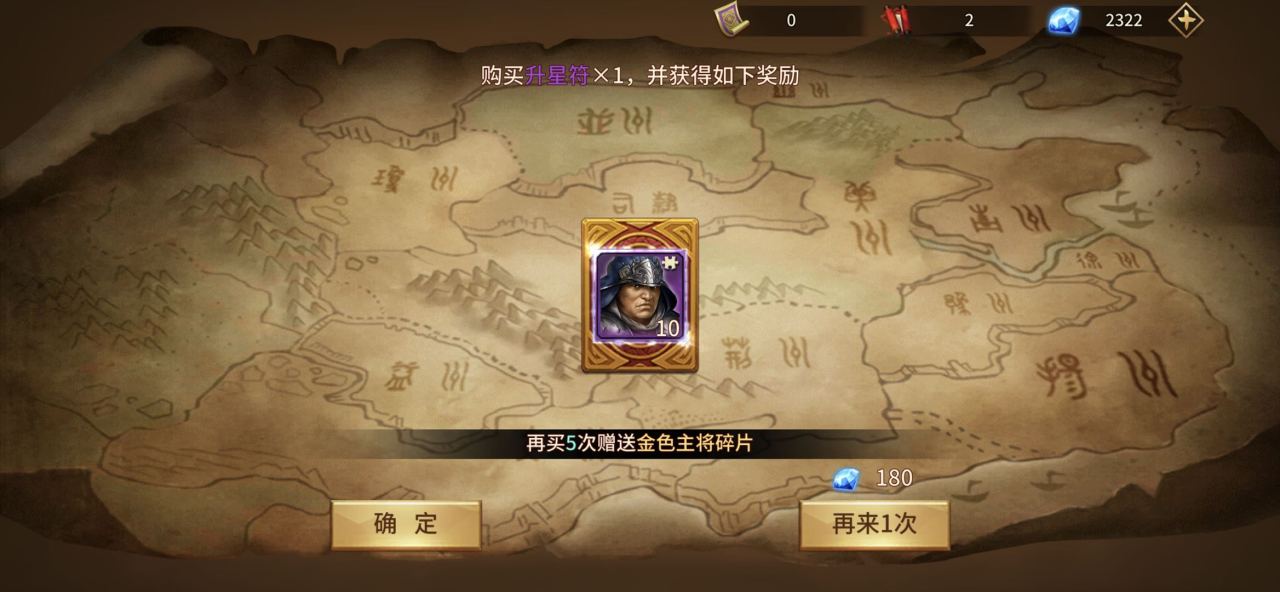
Task: Tap the red scroll count showing 2
Action: tap(969, 20)
